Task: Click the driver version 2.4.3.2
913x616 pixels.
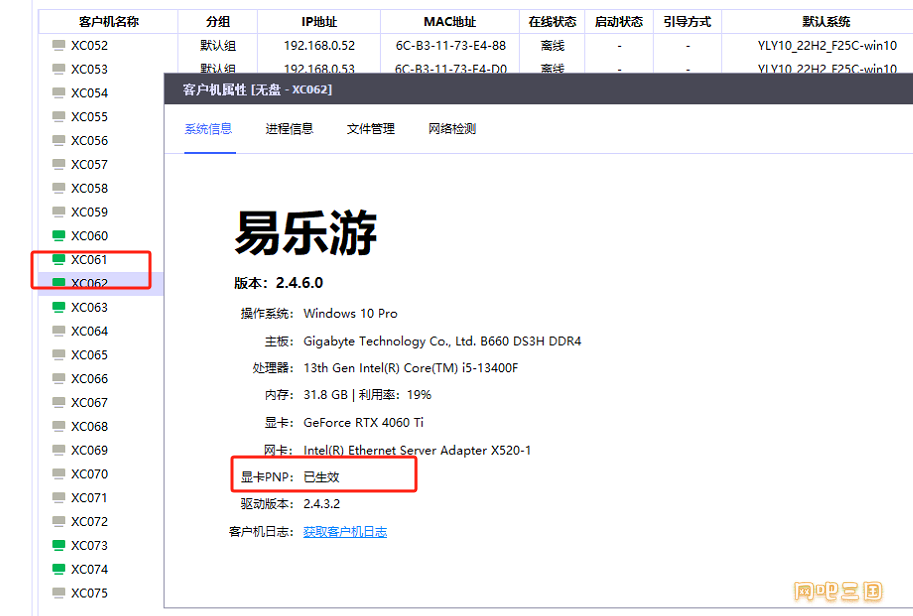Action: tap(321, 504)
